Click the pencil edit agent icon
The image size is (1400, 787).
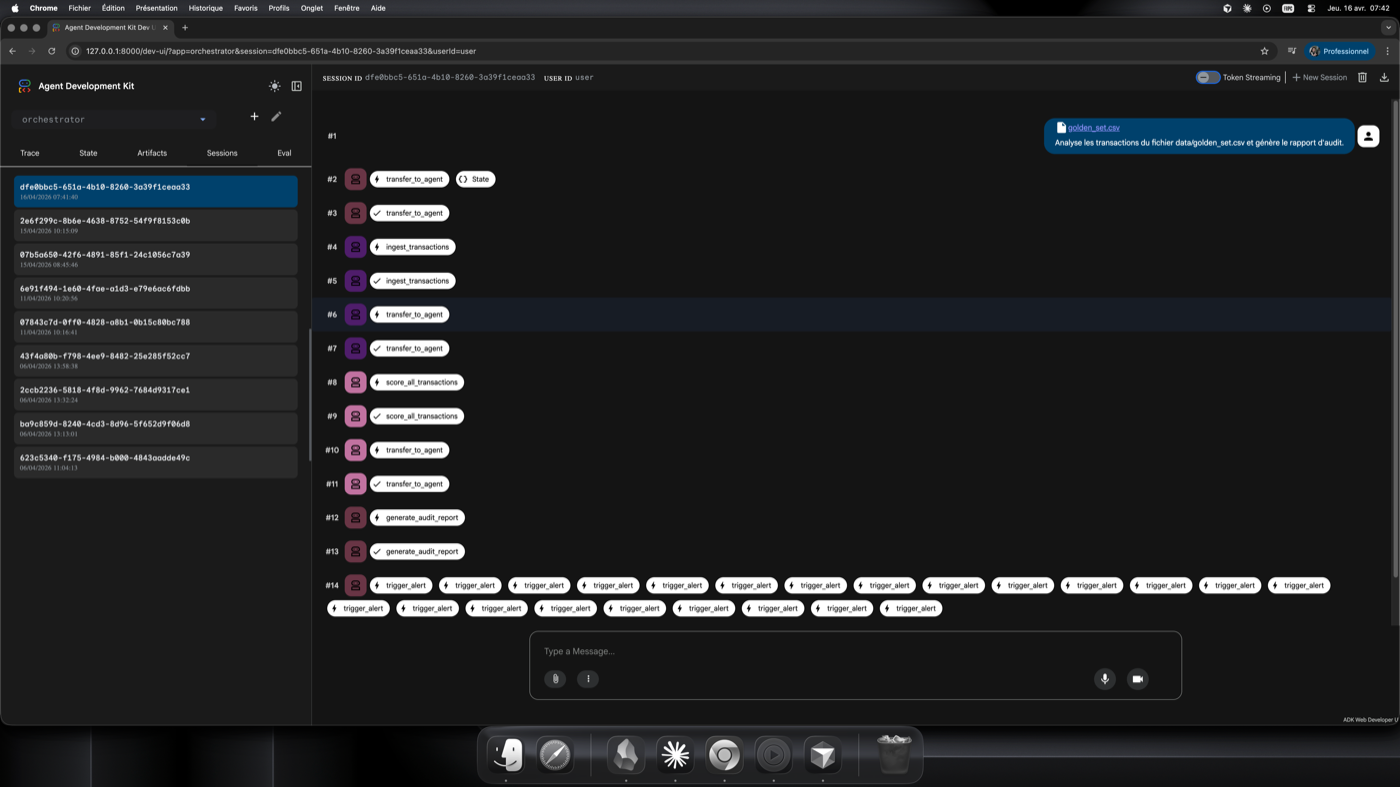click(x=277, y=117)
